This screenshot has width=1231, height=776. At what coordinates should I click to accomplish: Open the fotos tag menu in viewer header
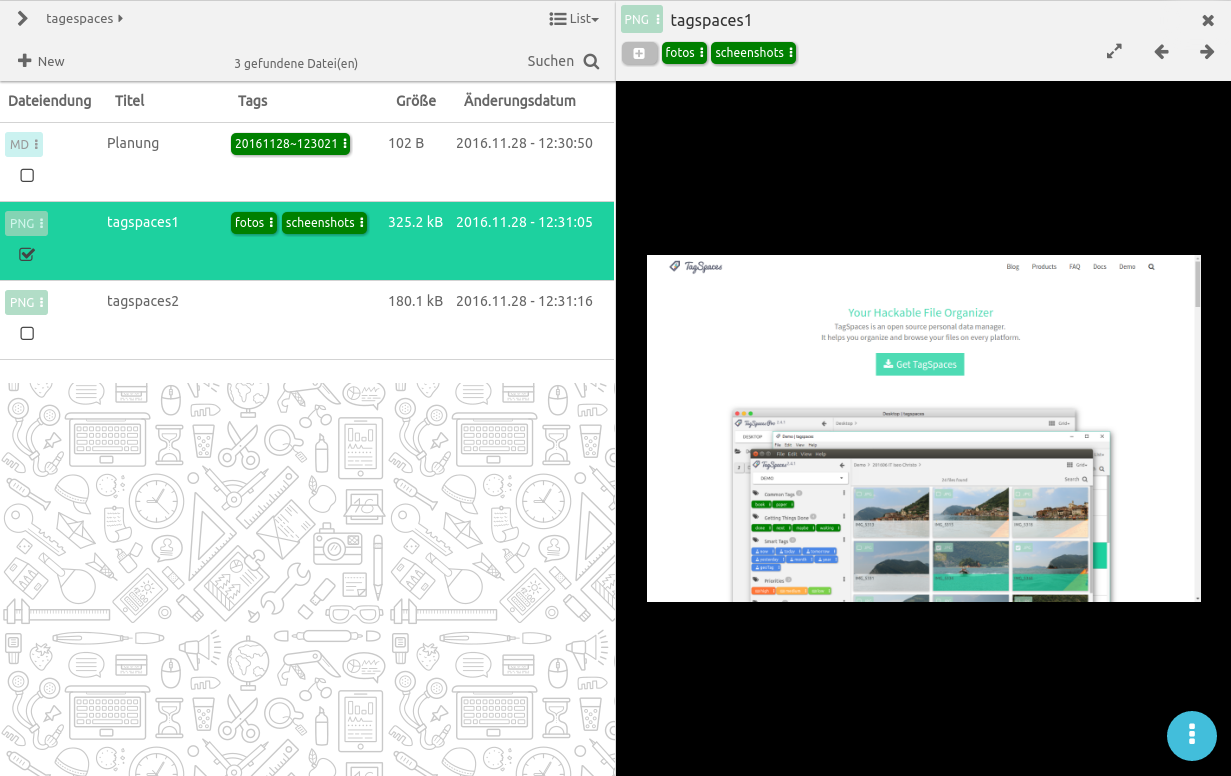(x=685, y=53)
